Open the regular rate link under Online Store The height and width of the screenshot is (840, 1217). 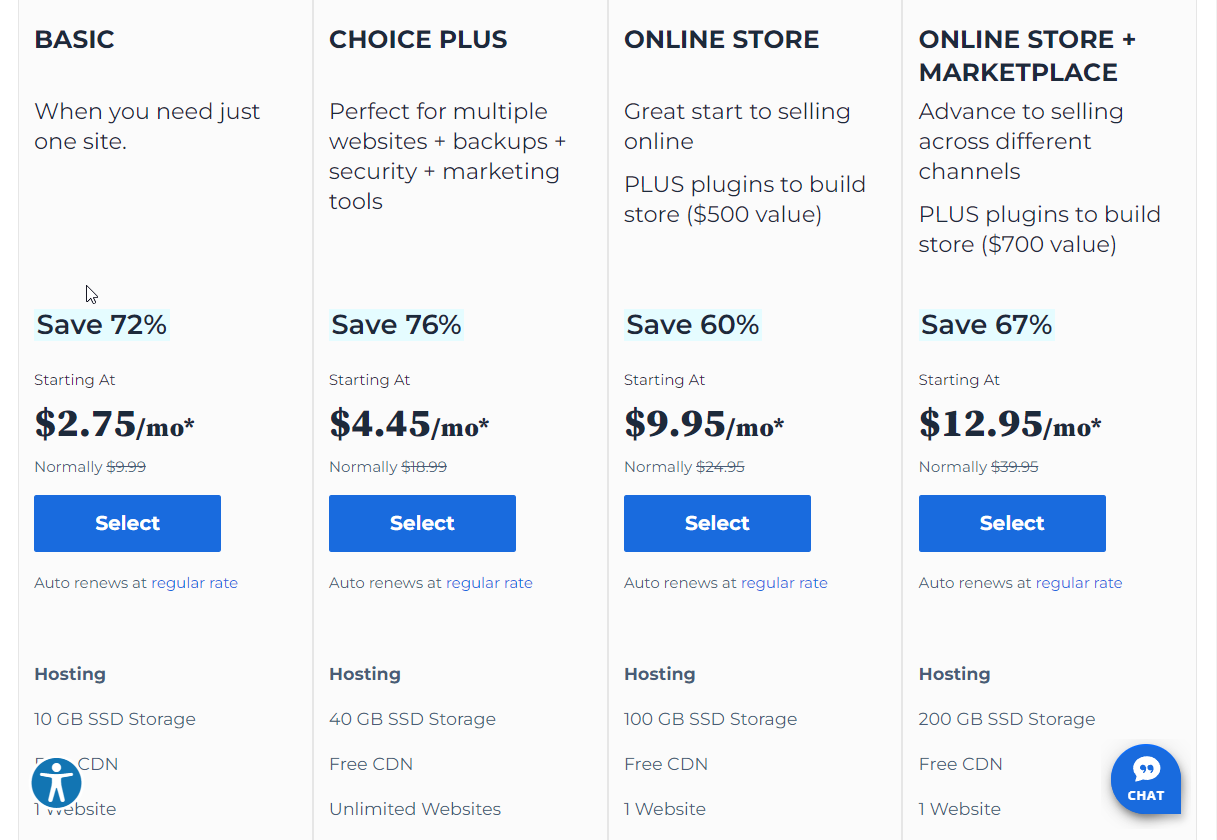point(784,583)
